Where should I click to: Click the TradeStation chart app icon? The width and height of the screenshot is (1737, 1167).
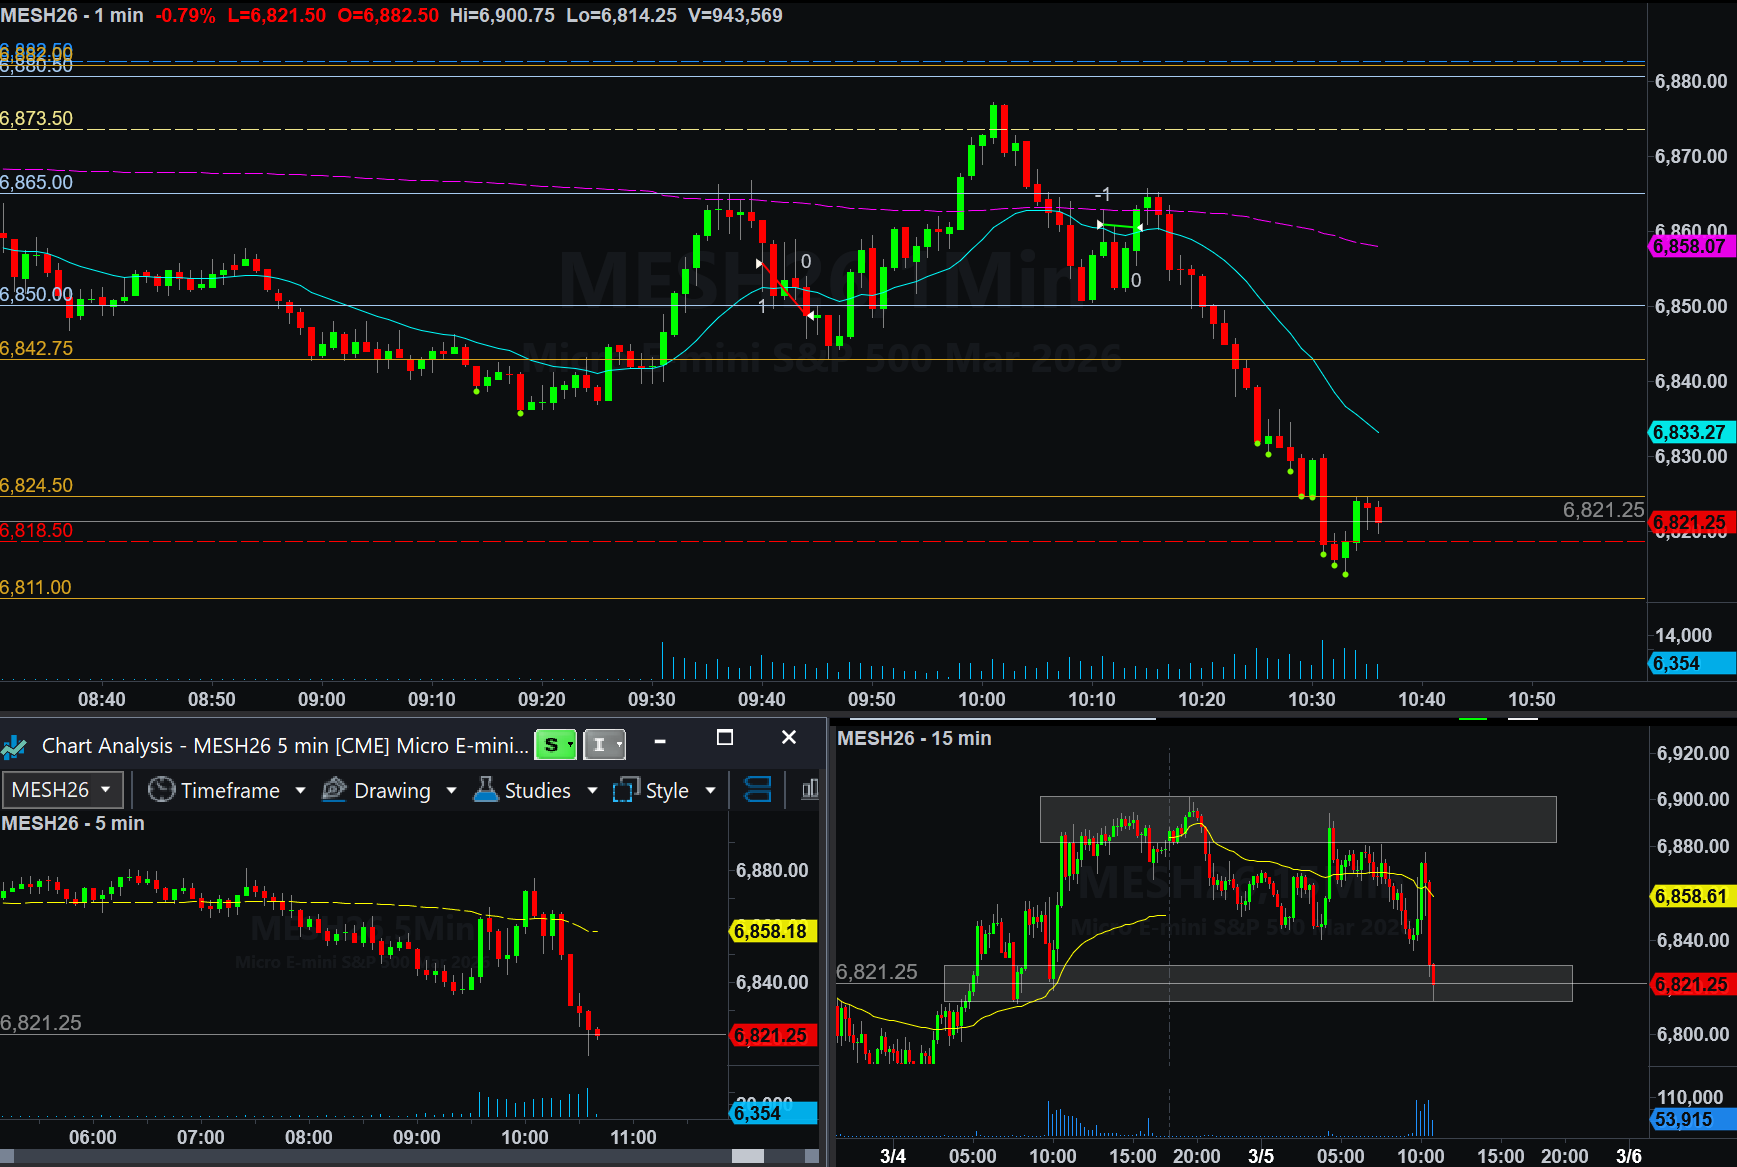click(x=14, y=746)
